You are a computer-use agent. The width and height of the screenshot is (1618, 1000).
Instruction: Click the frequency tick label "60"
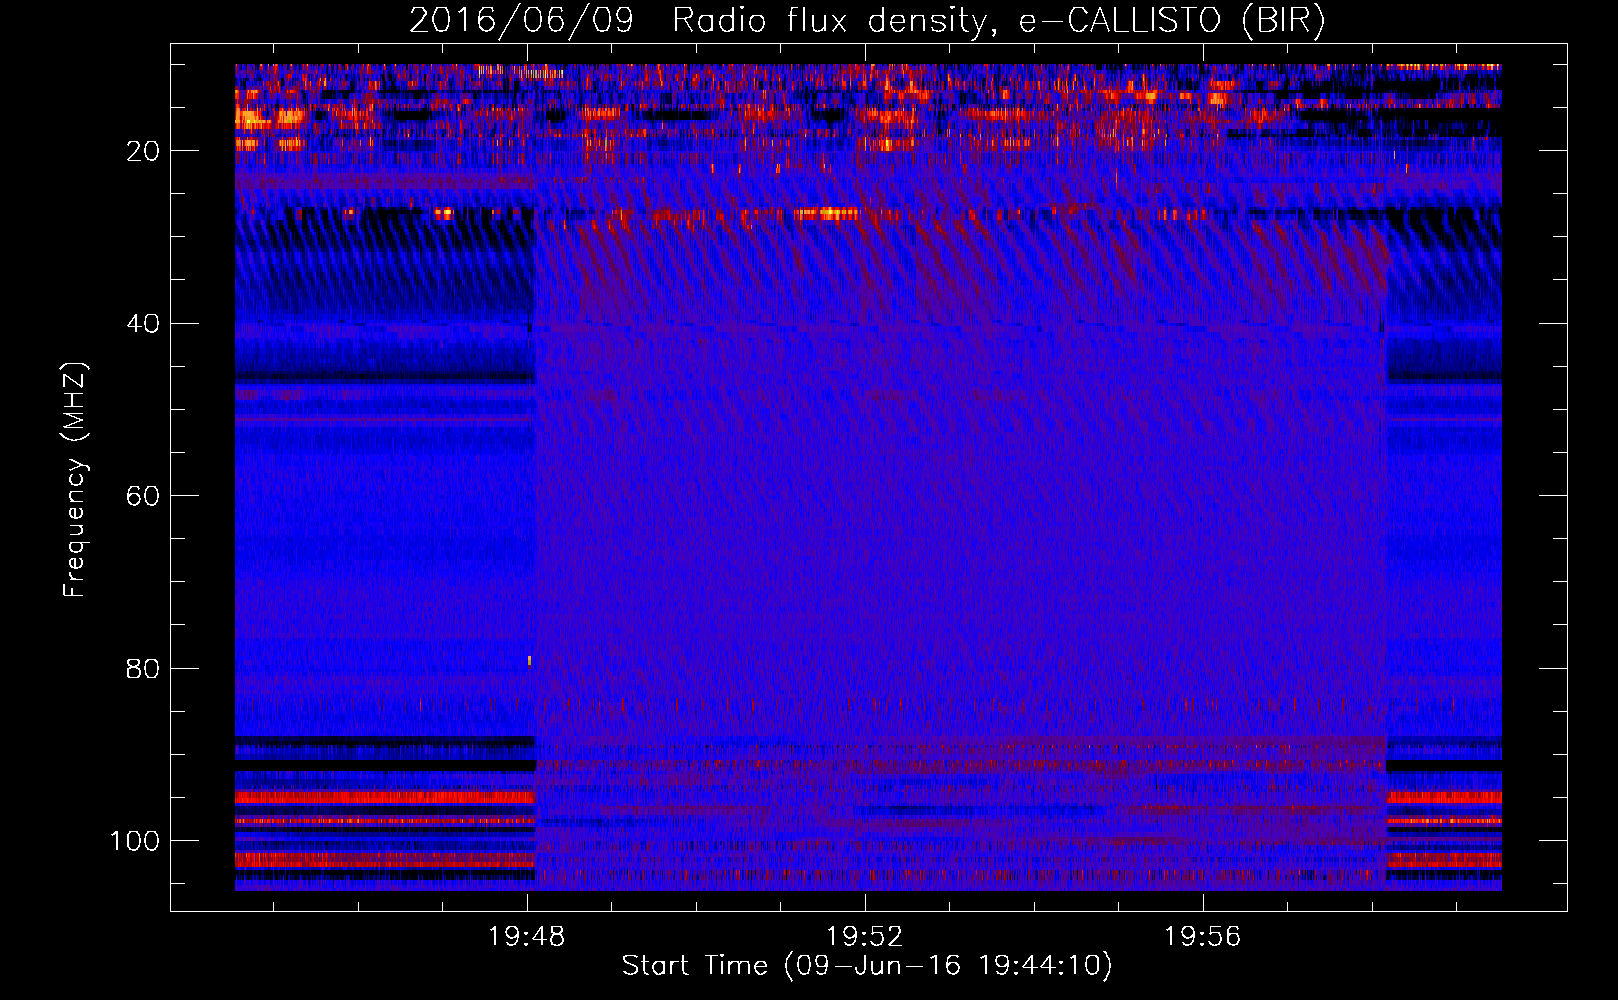coord(143,497)
